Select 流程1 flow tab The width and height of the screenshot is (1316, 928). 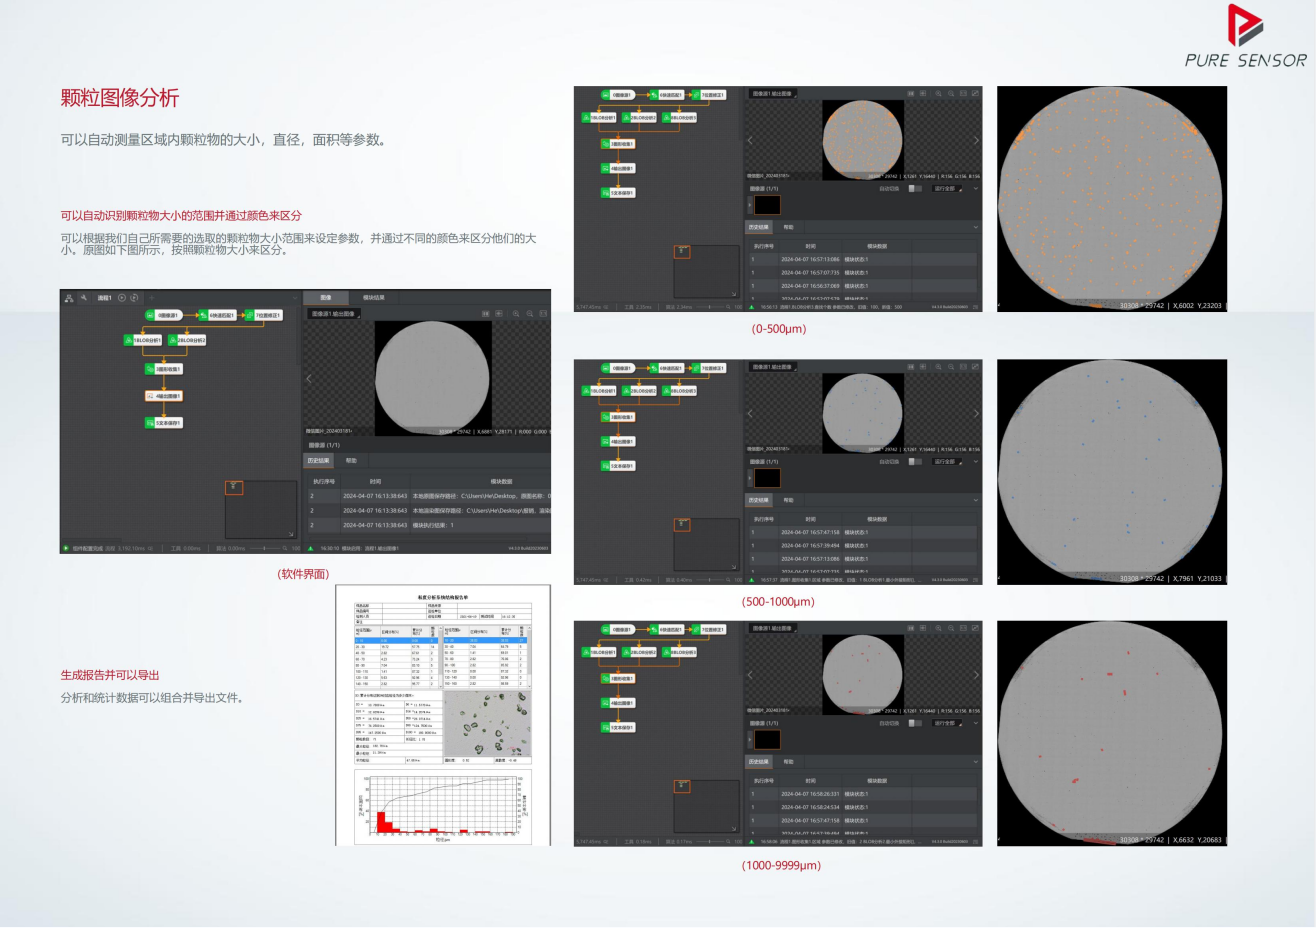[x=104, y=297]
